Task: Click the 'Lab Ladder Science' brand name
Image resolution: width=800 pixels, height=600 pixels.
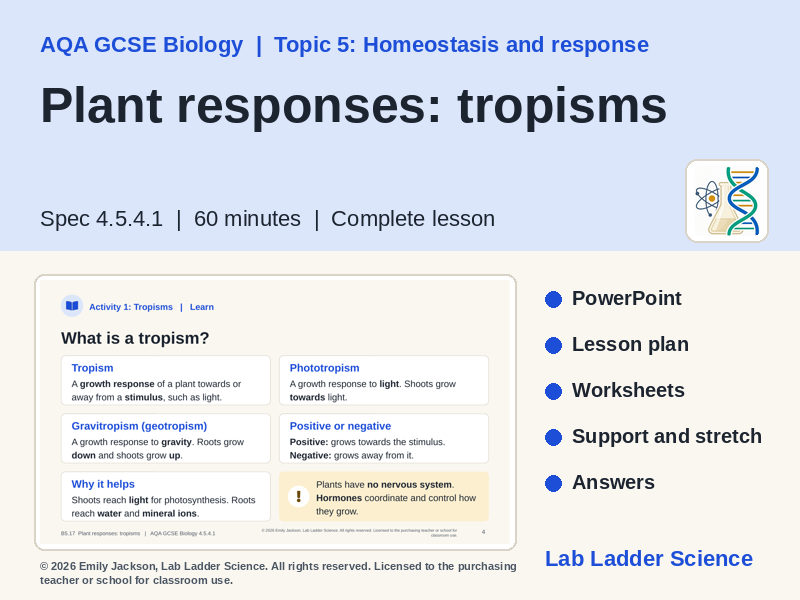Action: pos(649,559)
